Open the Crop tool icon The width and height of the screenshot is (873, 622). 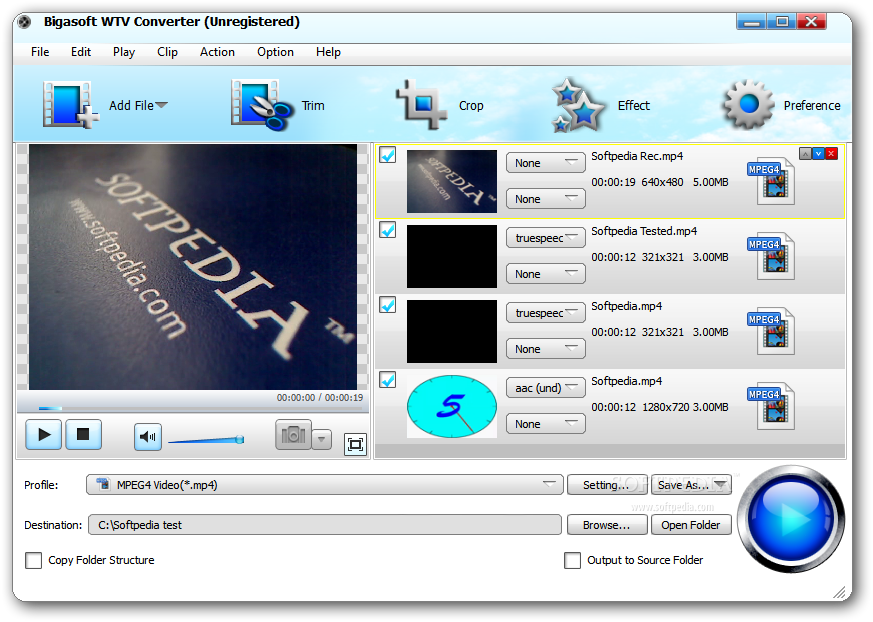421,105
